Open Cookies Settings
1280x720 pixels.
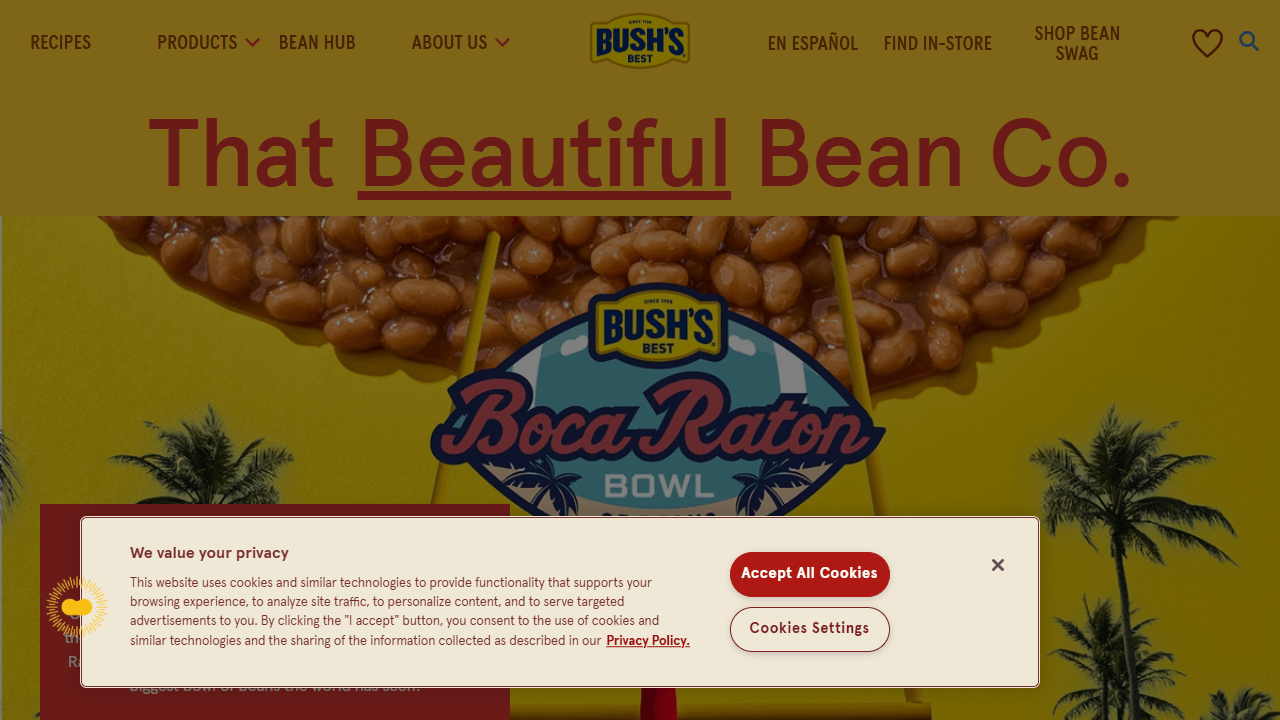(x=809, y=629)
